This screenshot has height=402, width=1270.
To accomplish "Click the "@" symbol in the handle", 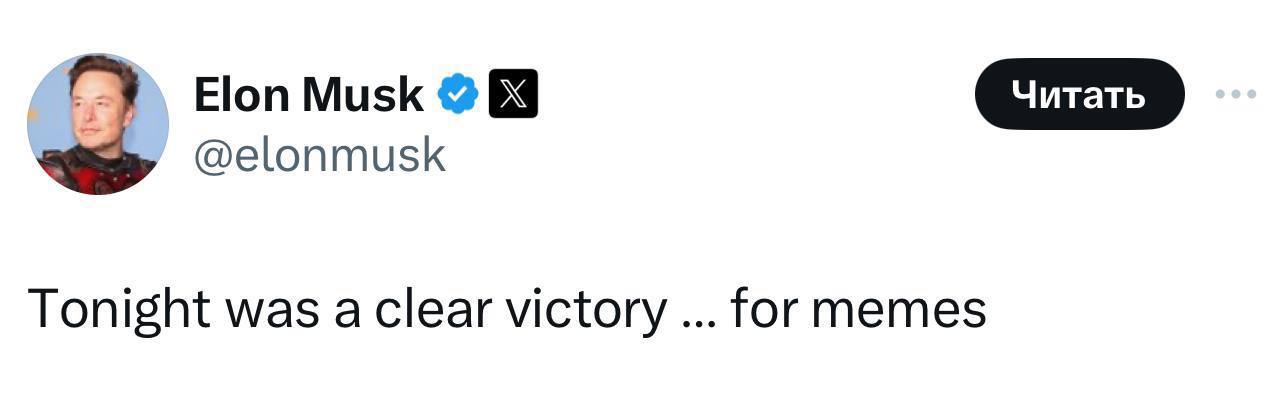I will [209, 156].
